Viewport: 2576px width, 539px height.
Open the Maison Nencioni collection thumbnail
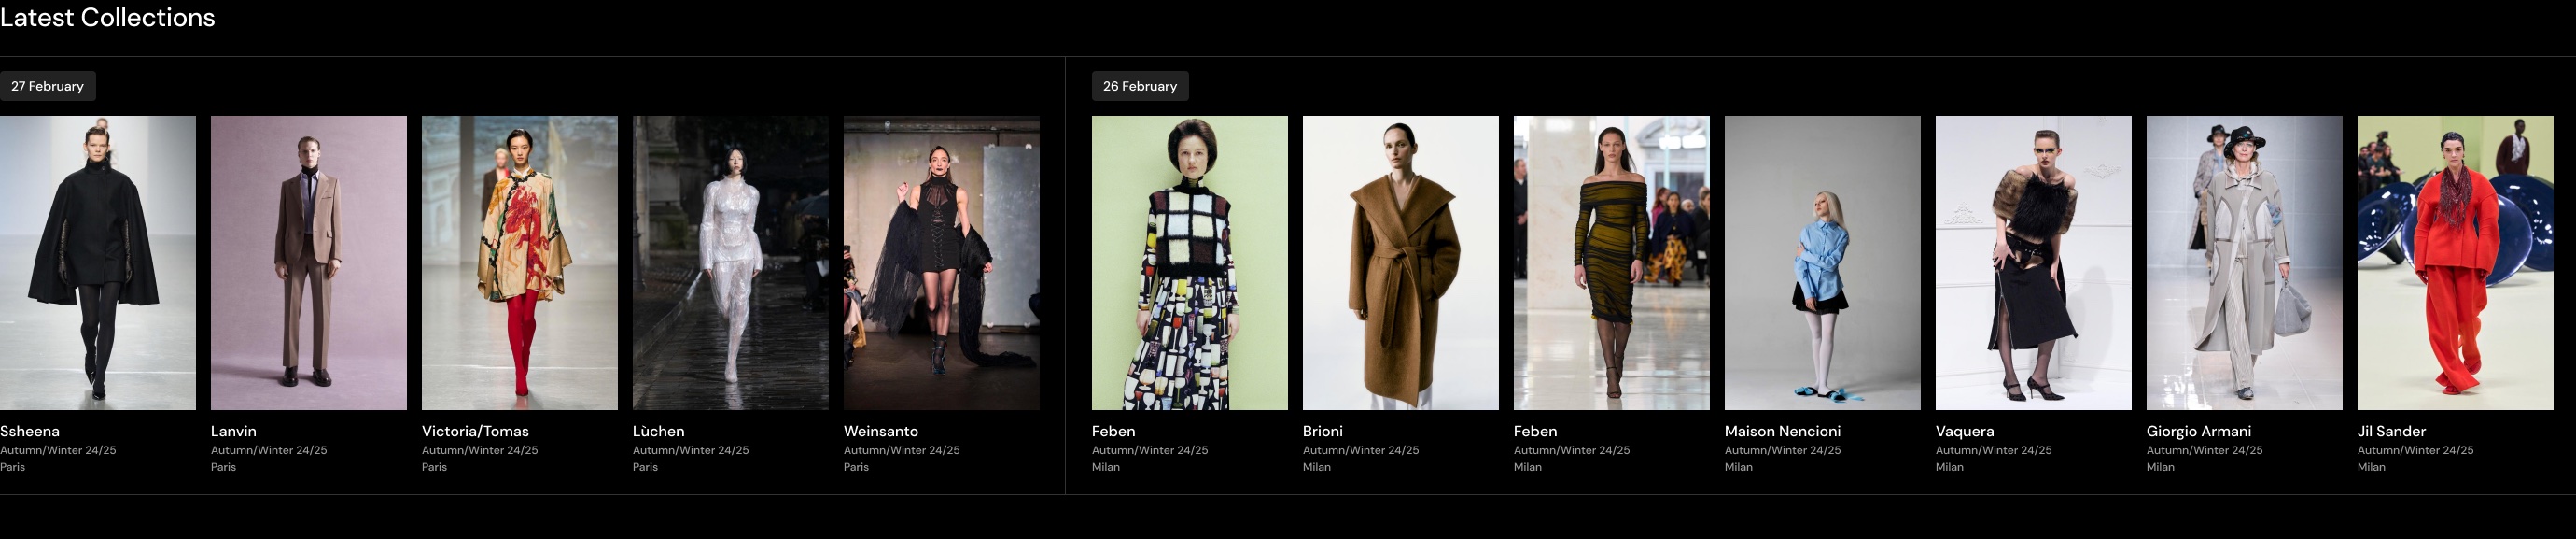pos(1823,263)
